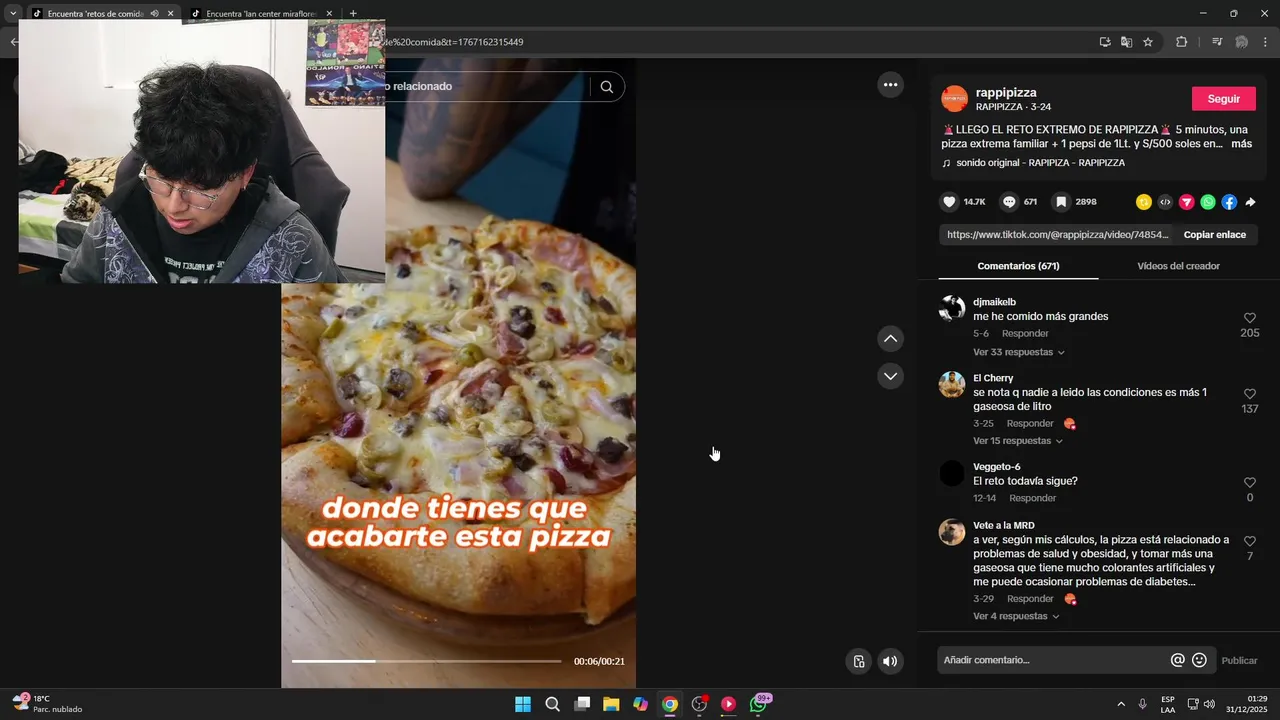Expand 'Ver 15 respuestas'
The width and height of the screenshot is (1280, 720).
click(1018, 441)
